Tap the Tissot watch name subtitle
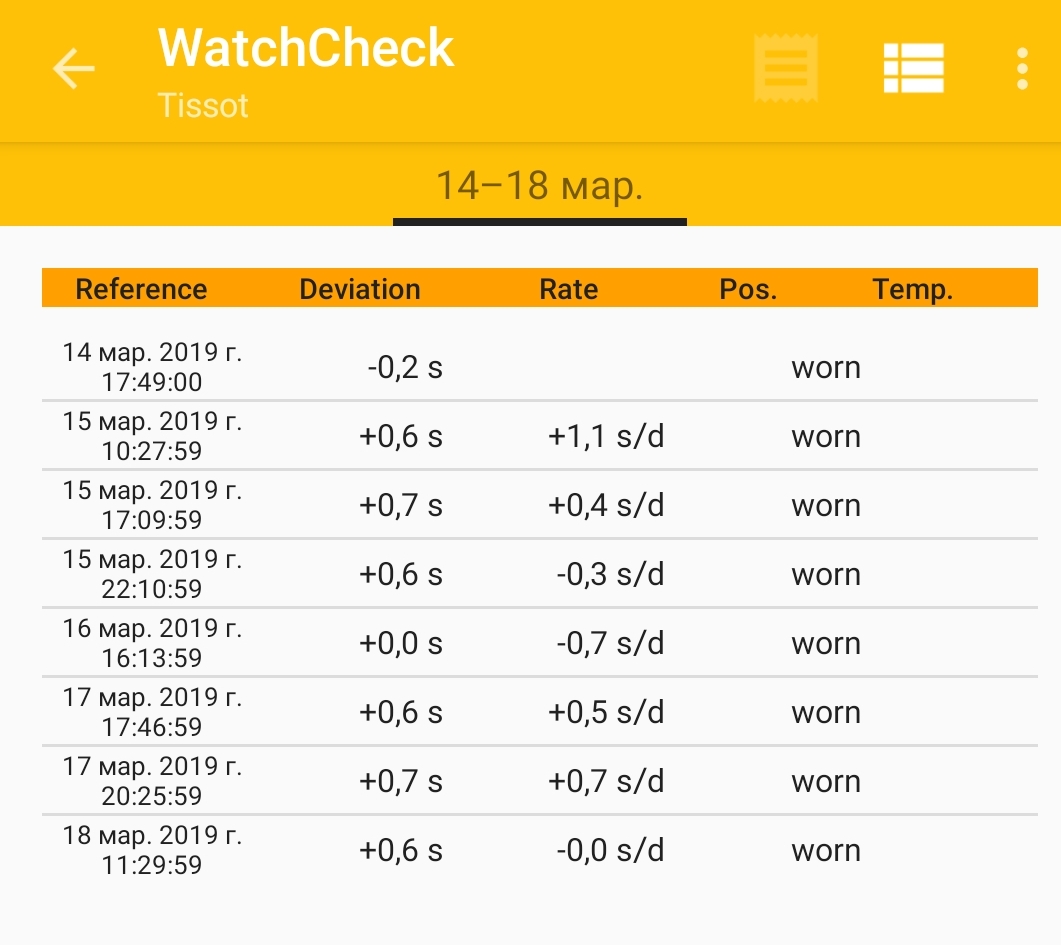Image resolution: width=1061 pixels, height=945 pixels. pyautogui.click(x=203, y=106)
